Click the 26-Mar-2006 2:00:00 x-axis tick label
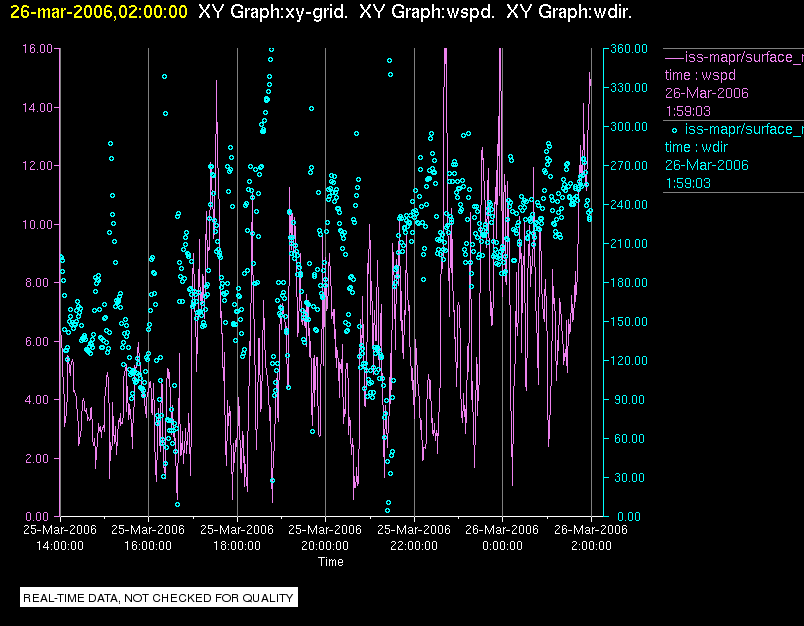This screenshot has height=626, width=804. [590, 538]
